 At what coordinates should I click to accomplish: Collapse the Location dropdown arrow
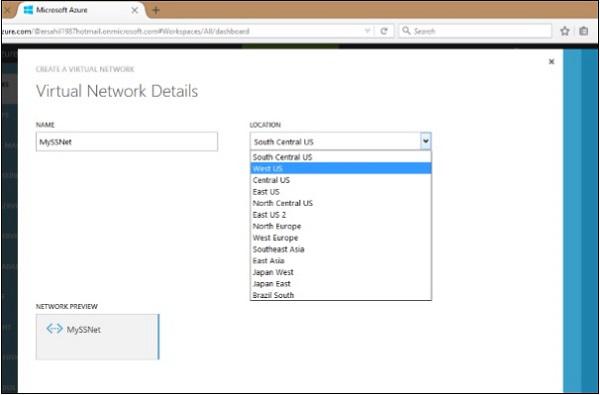[x=426, y=141]
